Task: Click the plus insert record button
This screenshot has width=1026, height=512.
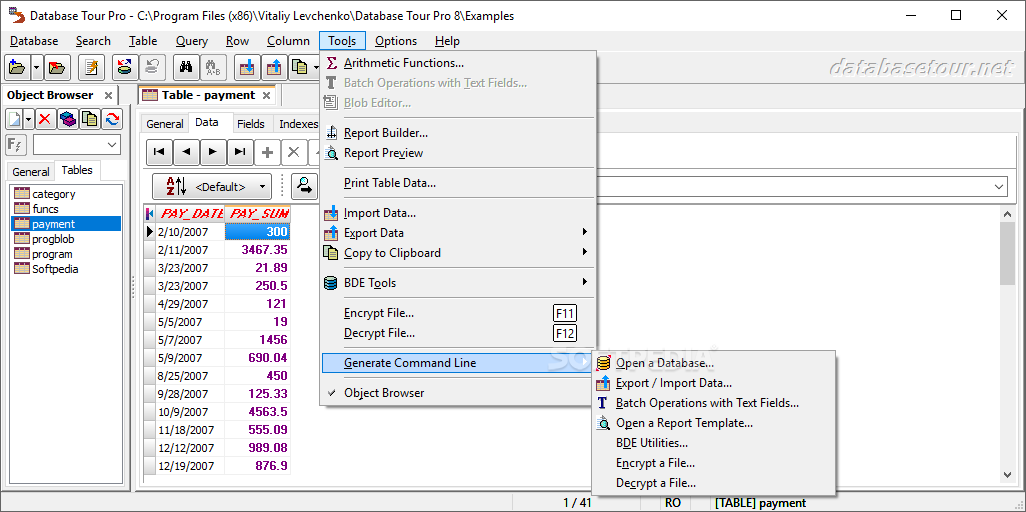Action: [267, 152]
